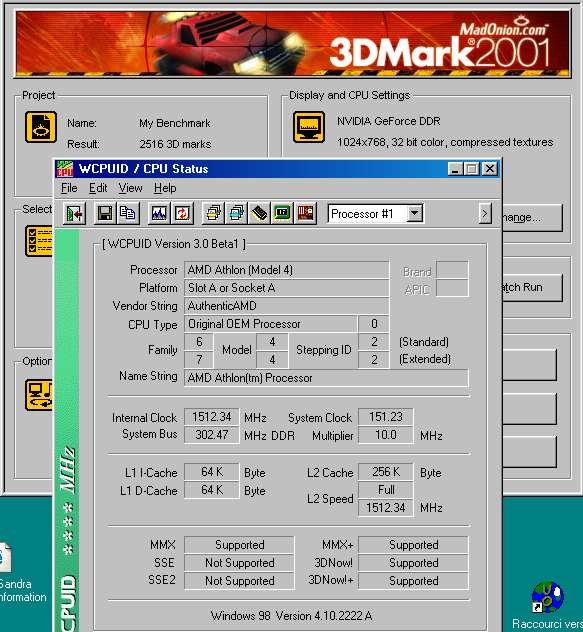Open the clock graph chart icon

point(159,213)
